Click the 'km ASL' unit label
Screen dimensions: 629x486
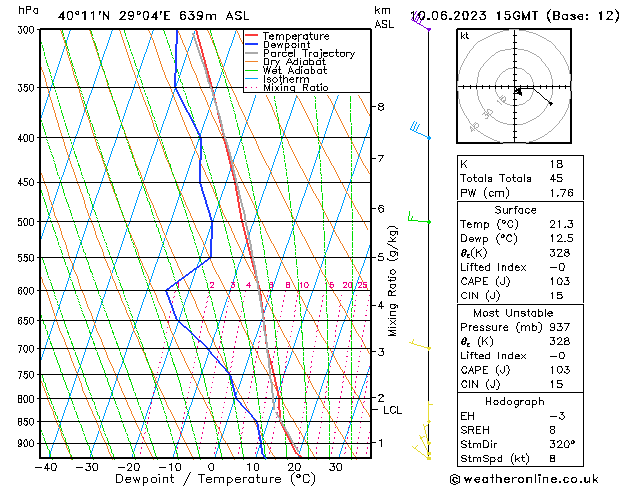[x=384, y=17]
